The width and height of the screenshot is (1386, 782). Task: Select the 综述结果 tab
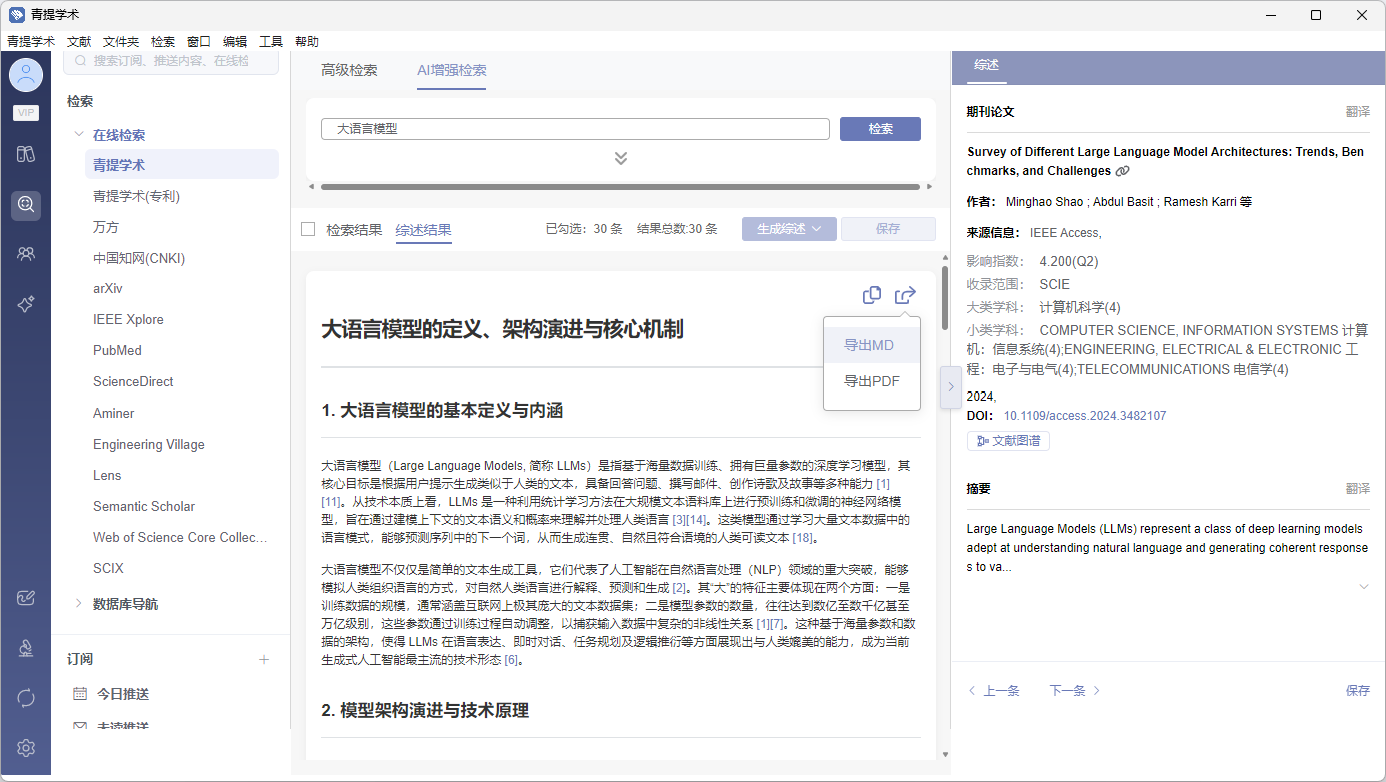pyautogui.click(x=424, y=229)
